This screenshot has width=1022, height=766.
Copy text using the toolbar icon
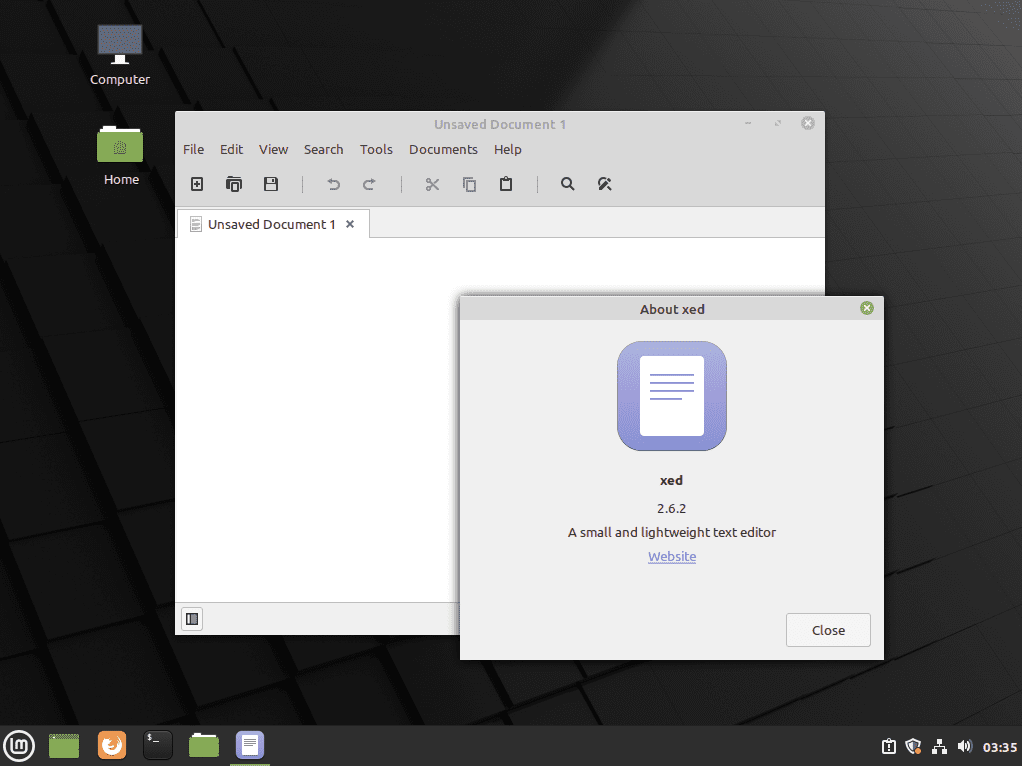point(469,184)
